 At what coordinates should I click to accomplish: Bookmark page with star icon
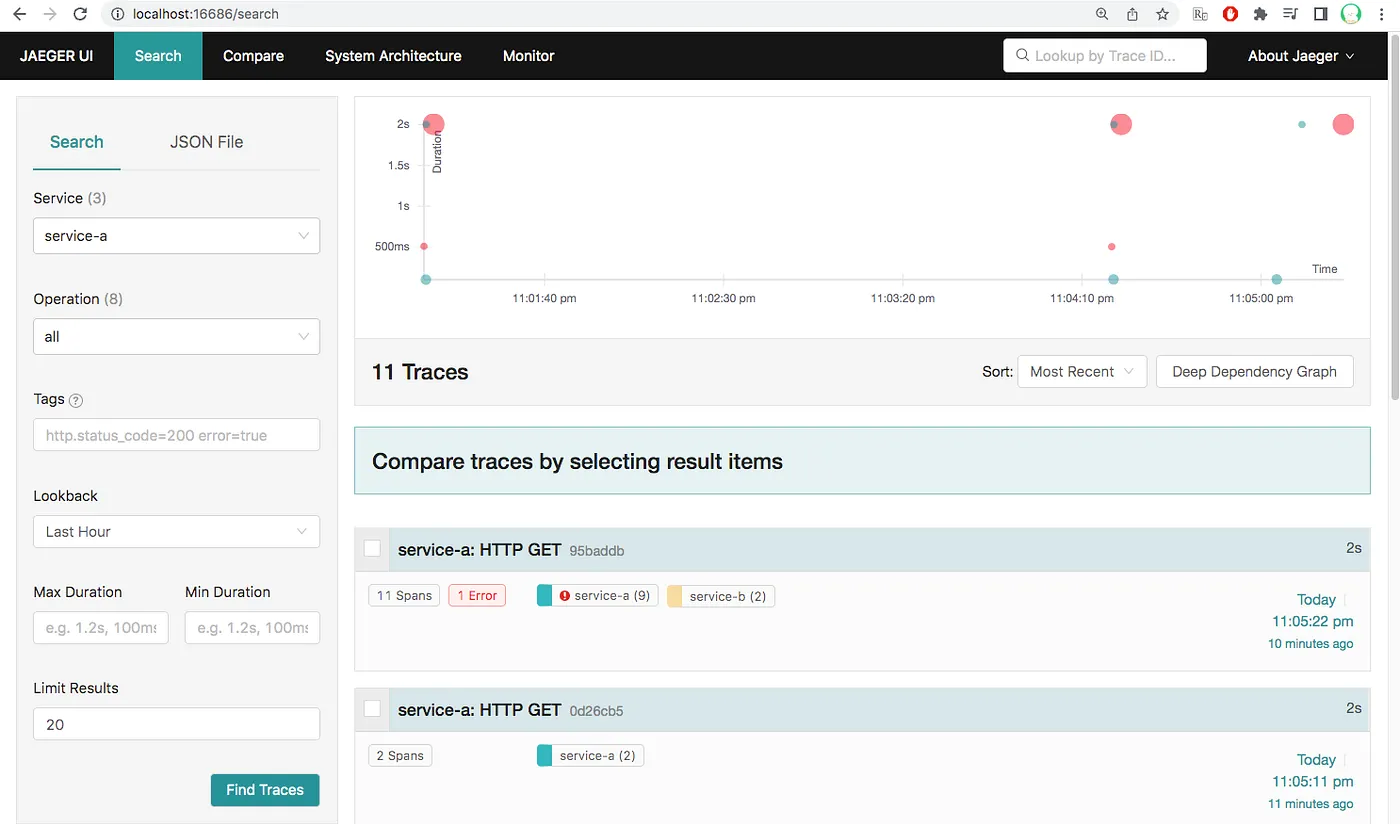coord(1162,14)
